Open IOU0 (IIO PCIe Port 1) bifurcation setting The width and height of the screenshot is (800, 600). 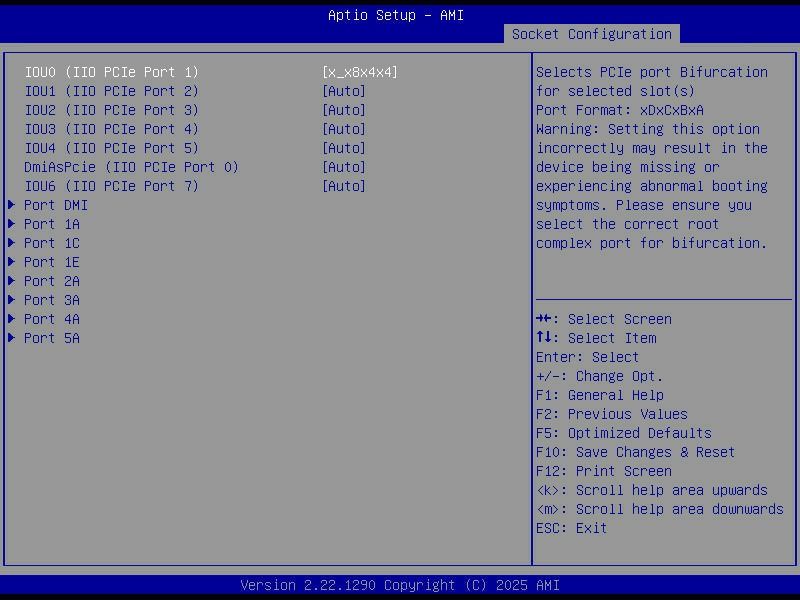[360, 72]
